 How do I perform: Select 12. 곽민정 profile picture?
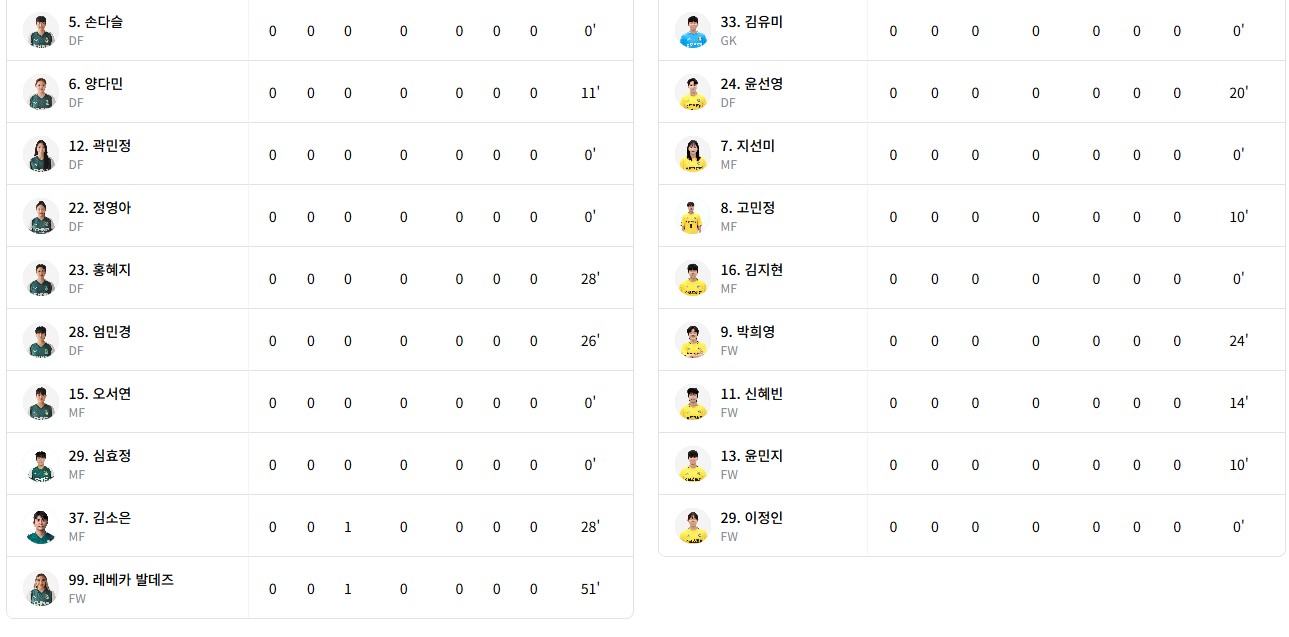point(40,154)
